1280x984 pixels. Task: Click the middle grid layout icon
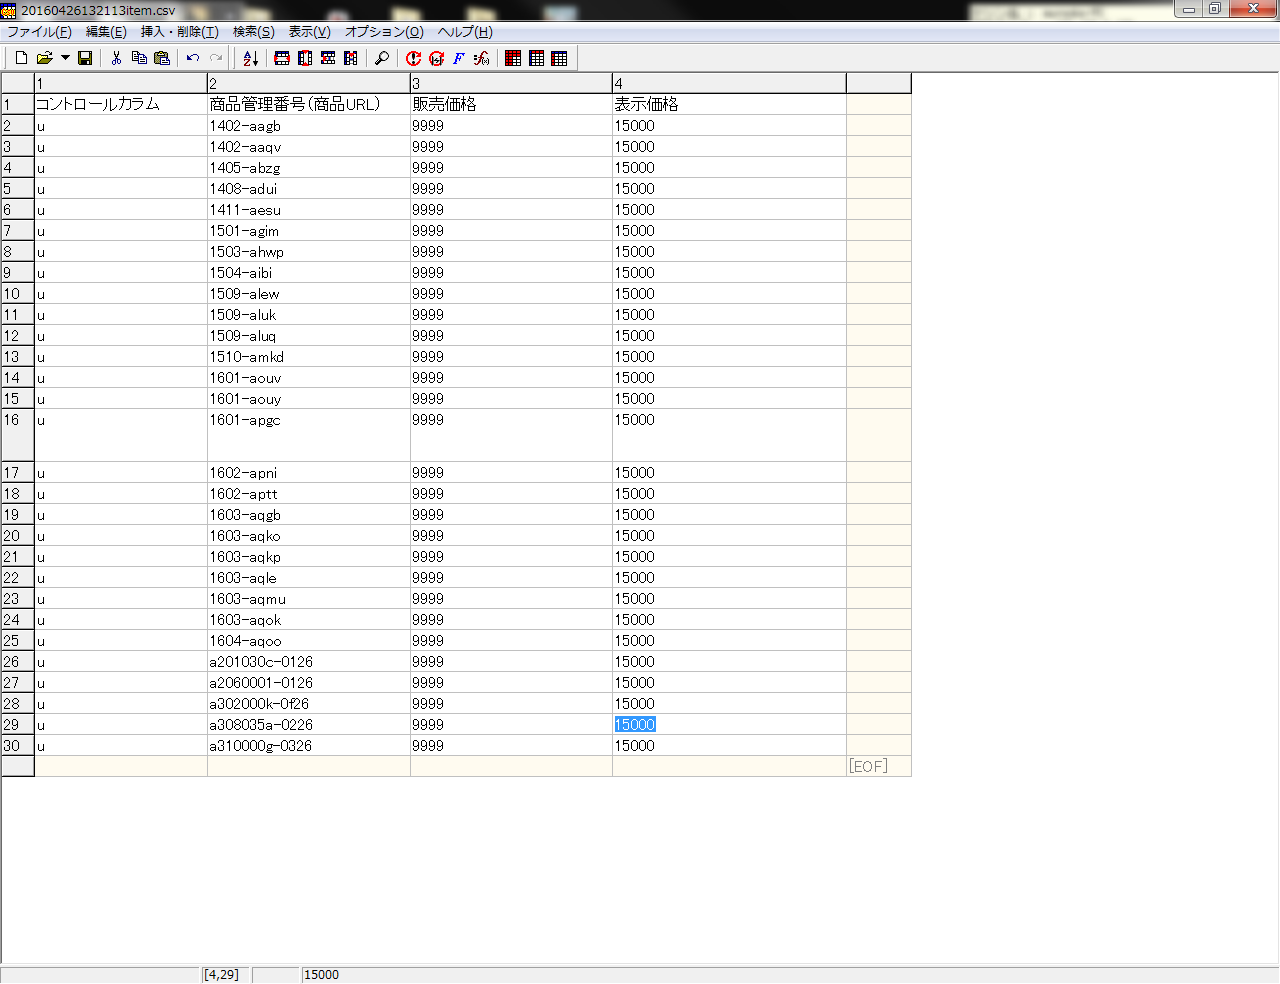(x=536, y=58)
